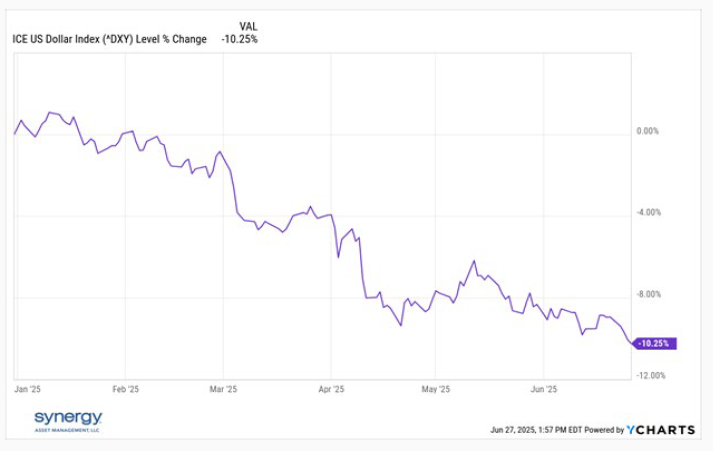This screenshot has width=713, height=451.
Task: Click the purple -10.25% end-value tag
Action: coord(655,343)
